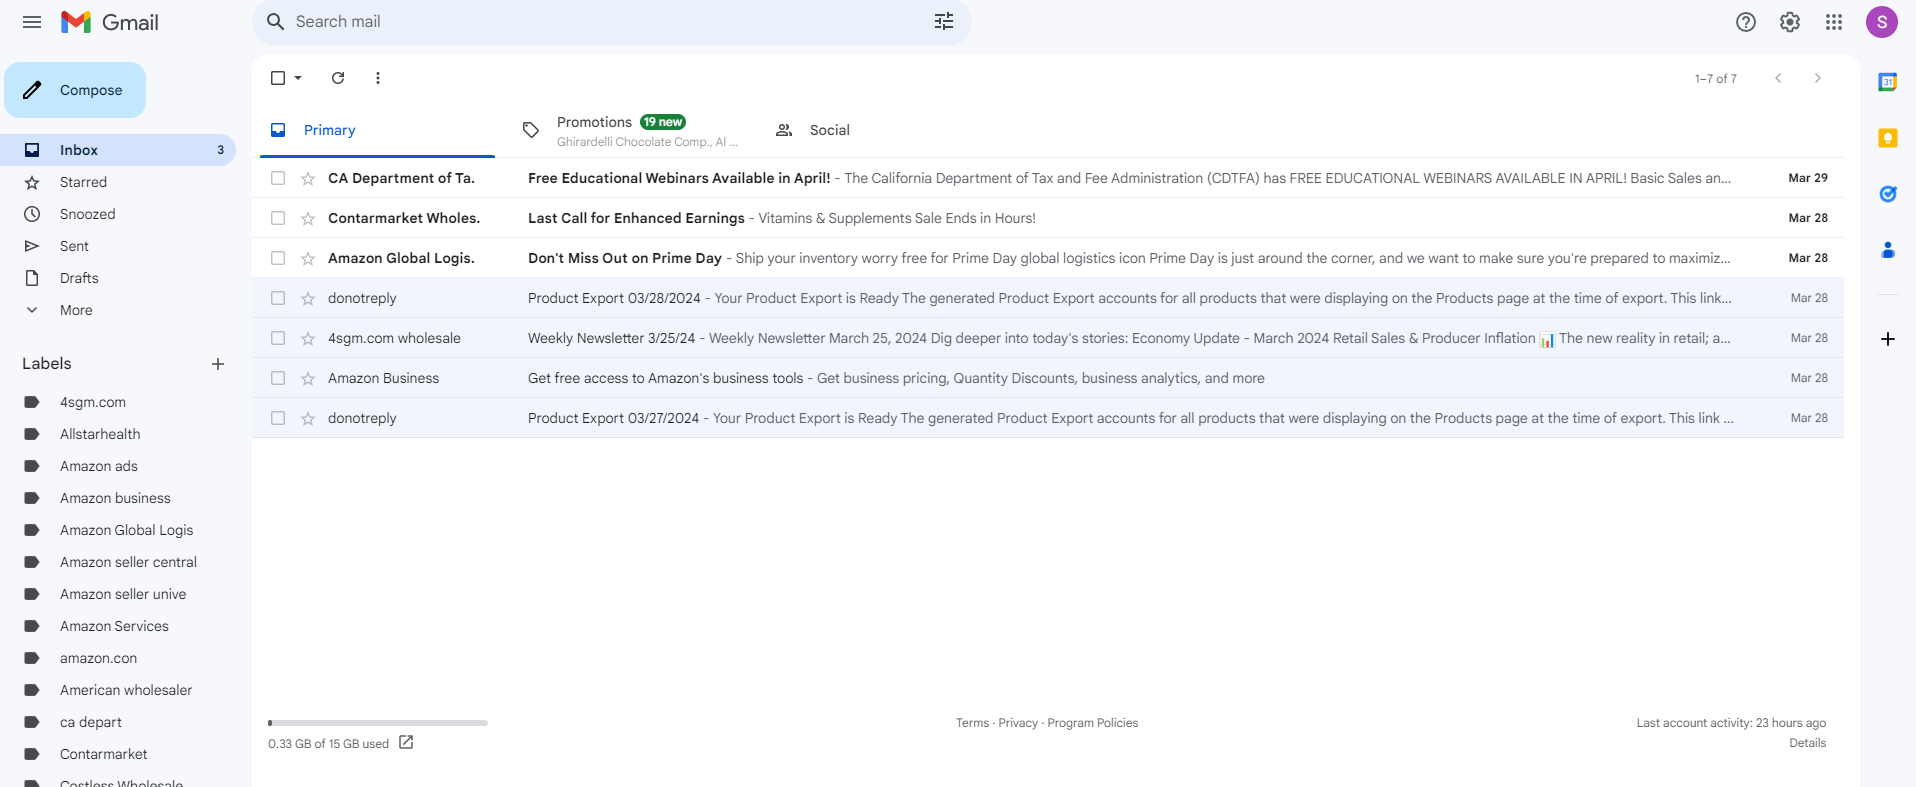Go to newer messages page arrow
1916x787 pixels.
tap(1778, 78)
